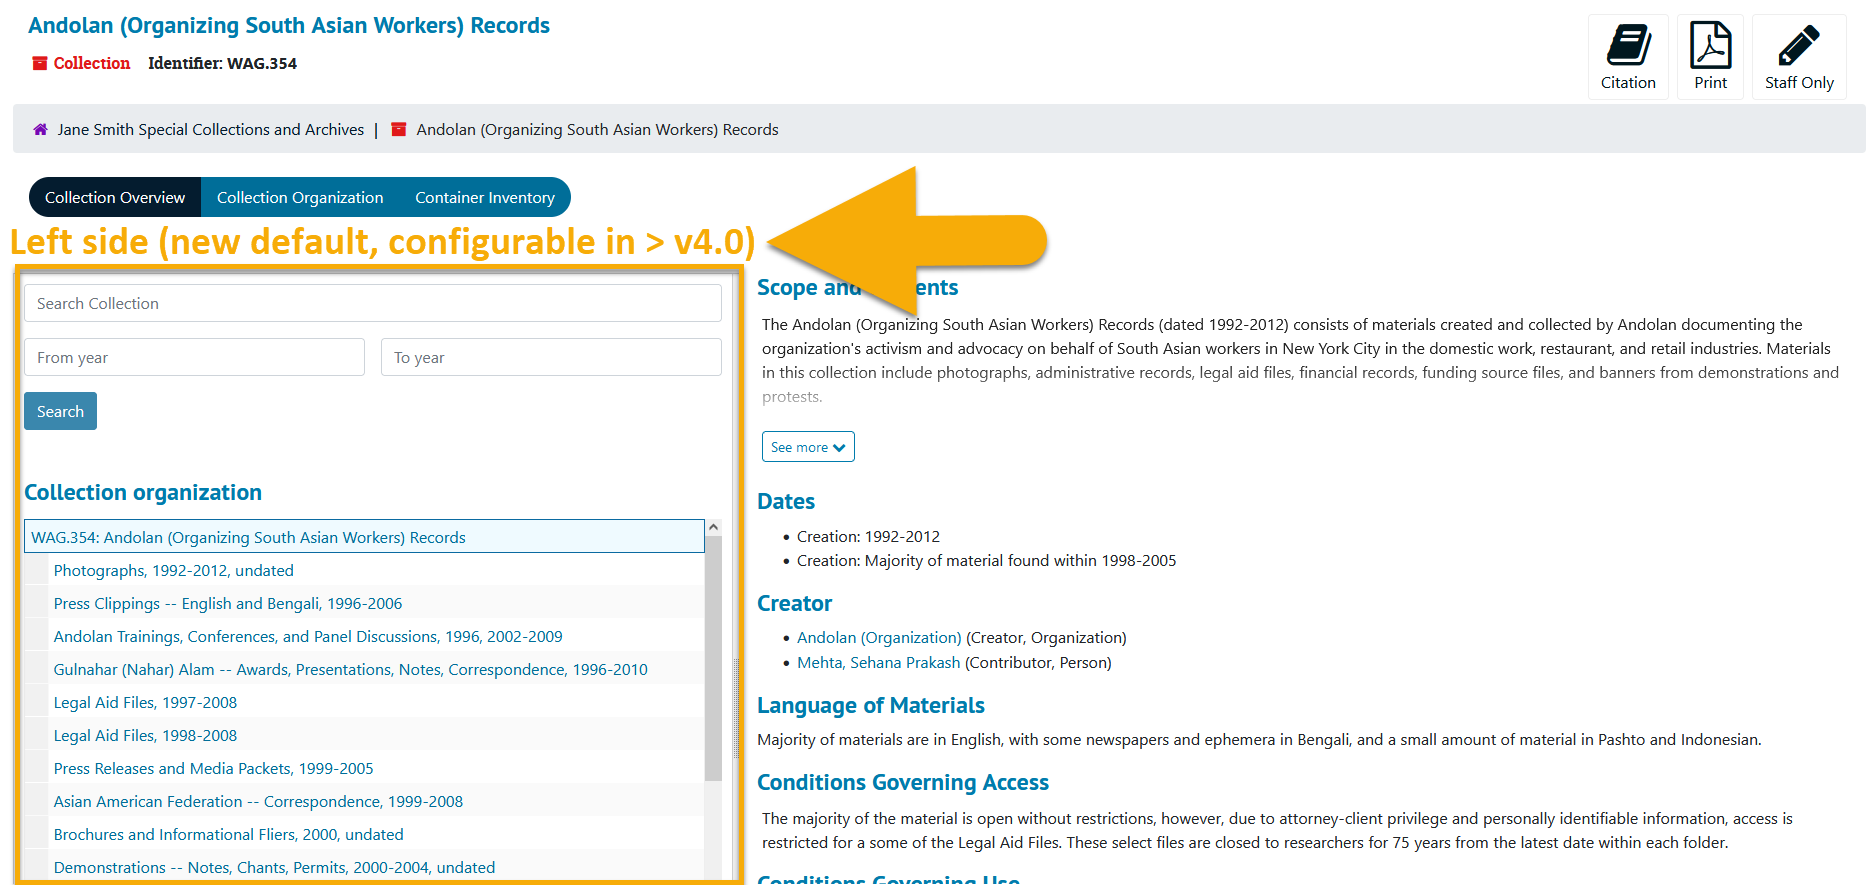1876x885 pixels.
Task: Switch to Collection Organization tab
Action: (x=300, y=198)
